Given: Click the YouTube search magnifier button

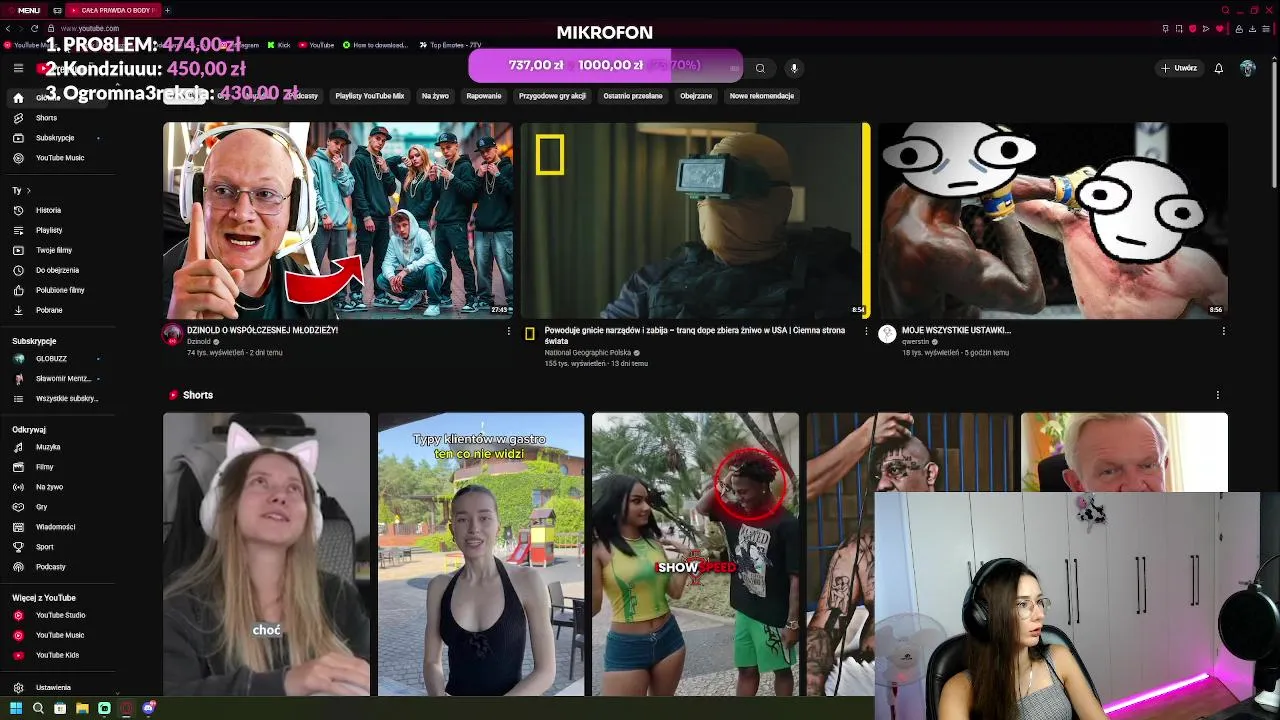Looking at the screenshot, I should (x=760, y=68).
